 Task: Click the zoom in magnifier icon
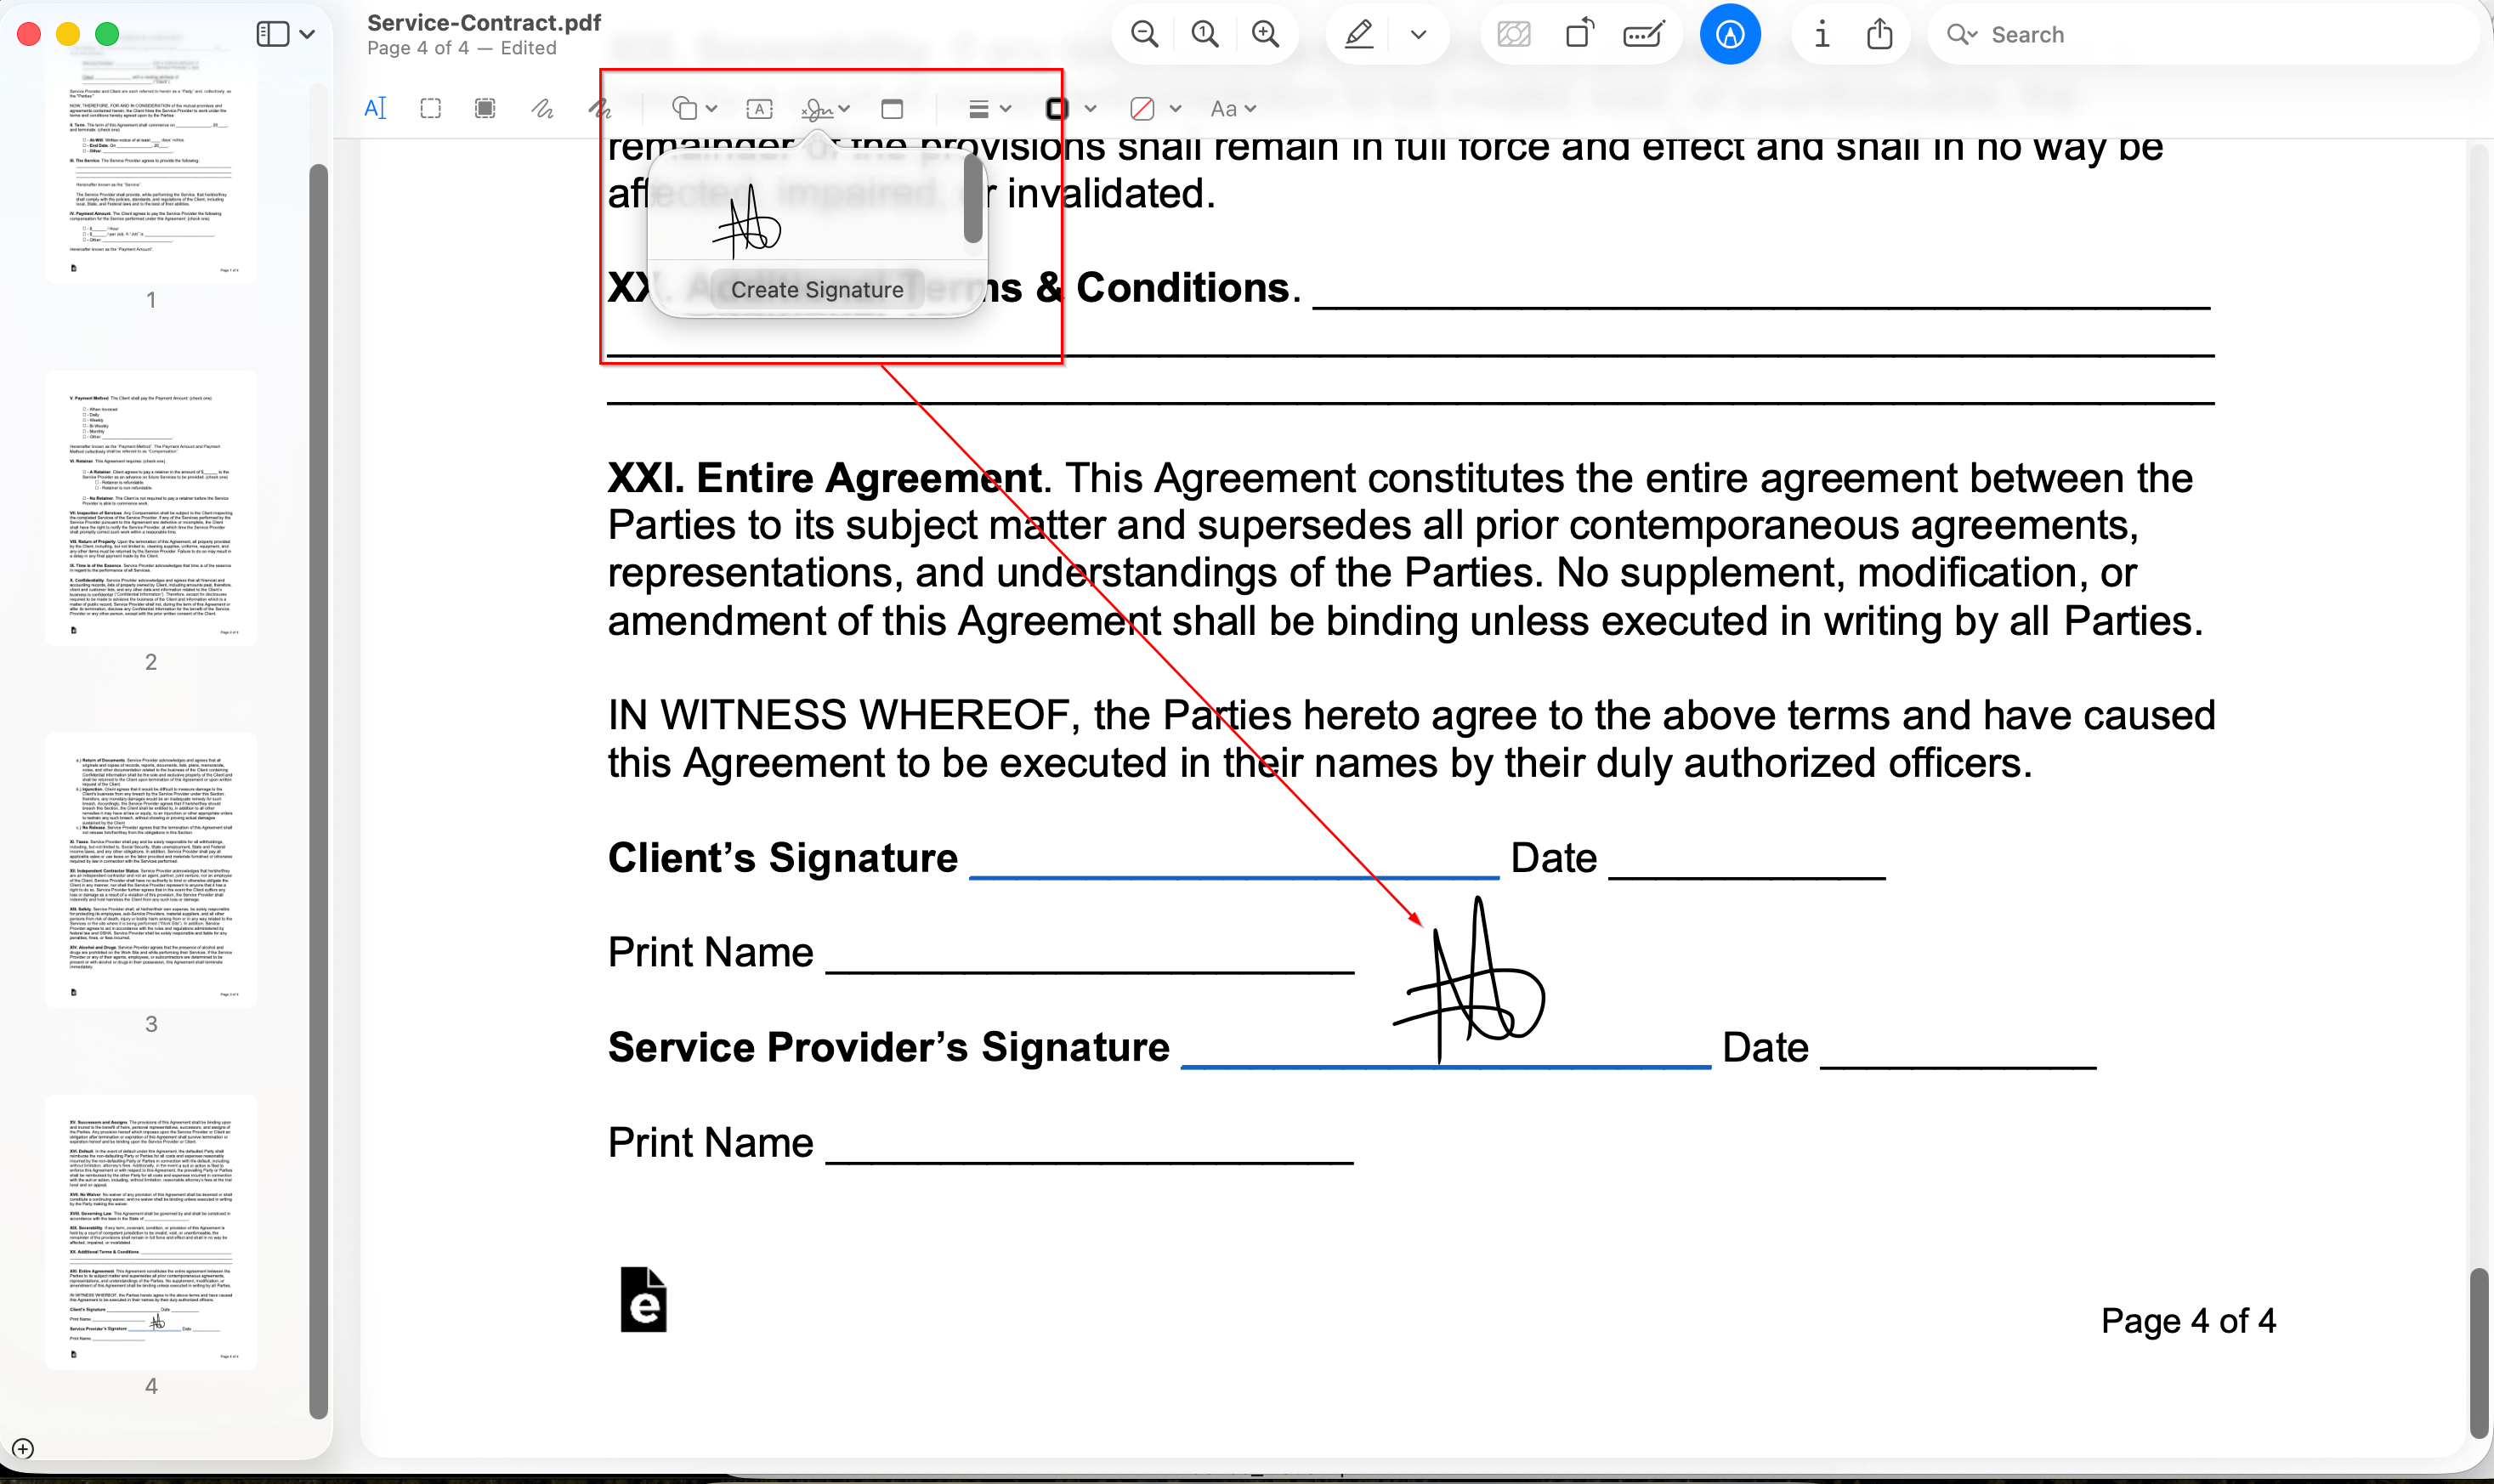[1264, 33]
